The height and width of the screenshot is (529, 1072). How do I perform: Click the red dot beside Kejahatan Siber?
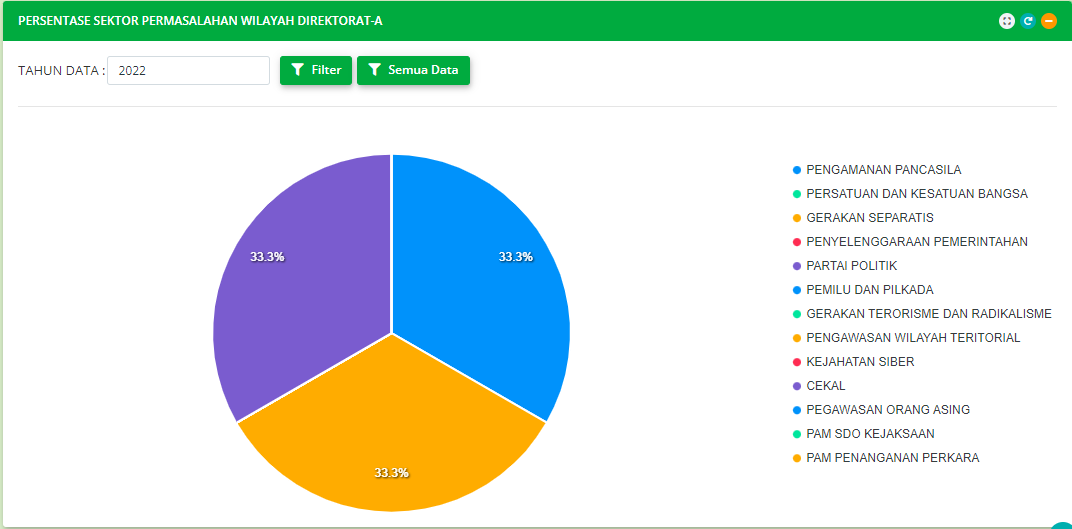pos(797,362)
